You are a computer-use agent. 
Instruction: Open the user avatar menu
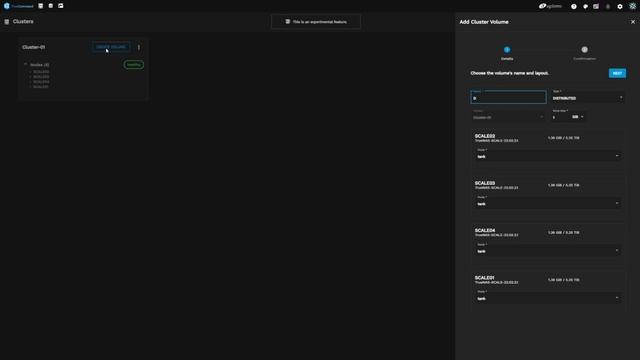632,6
